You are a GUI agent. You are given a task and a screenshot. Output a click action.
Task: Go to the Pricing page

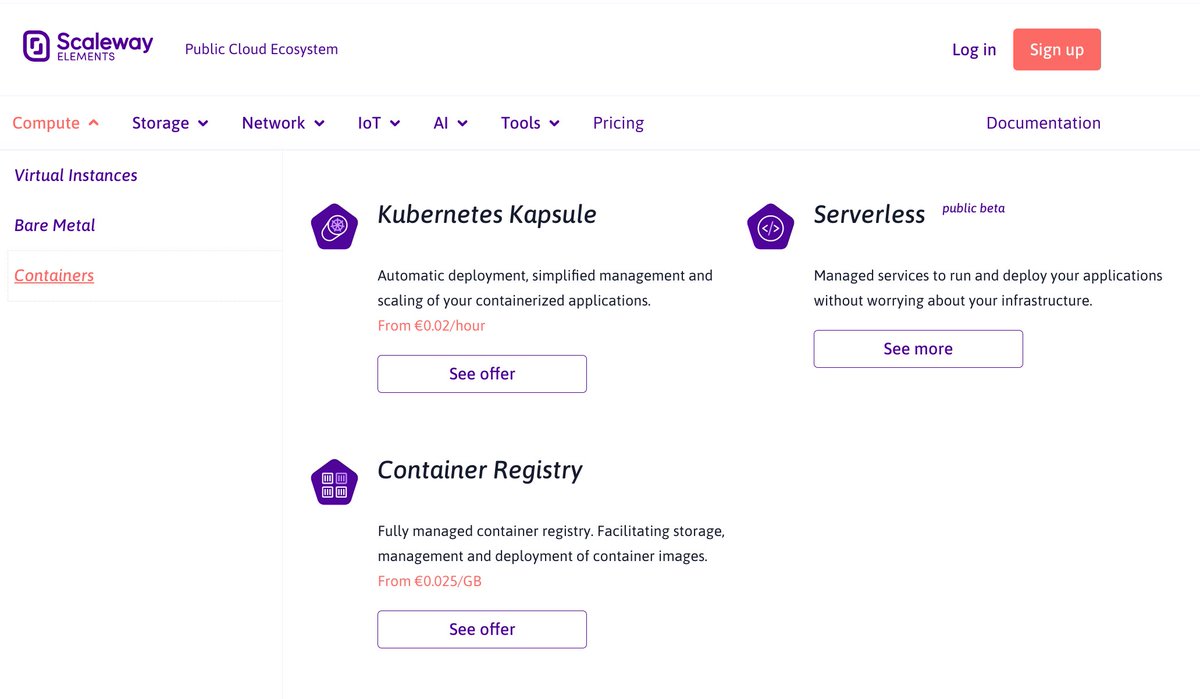tap(618, 123)
